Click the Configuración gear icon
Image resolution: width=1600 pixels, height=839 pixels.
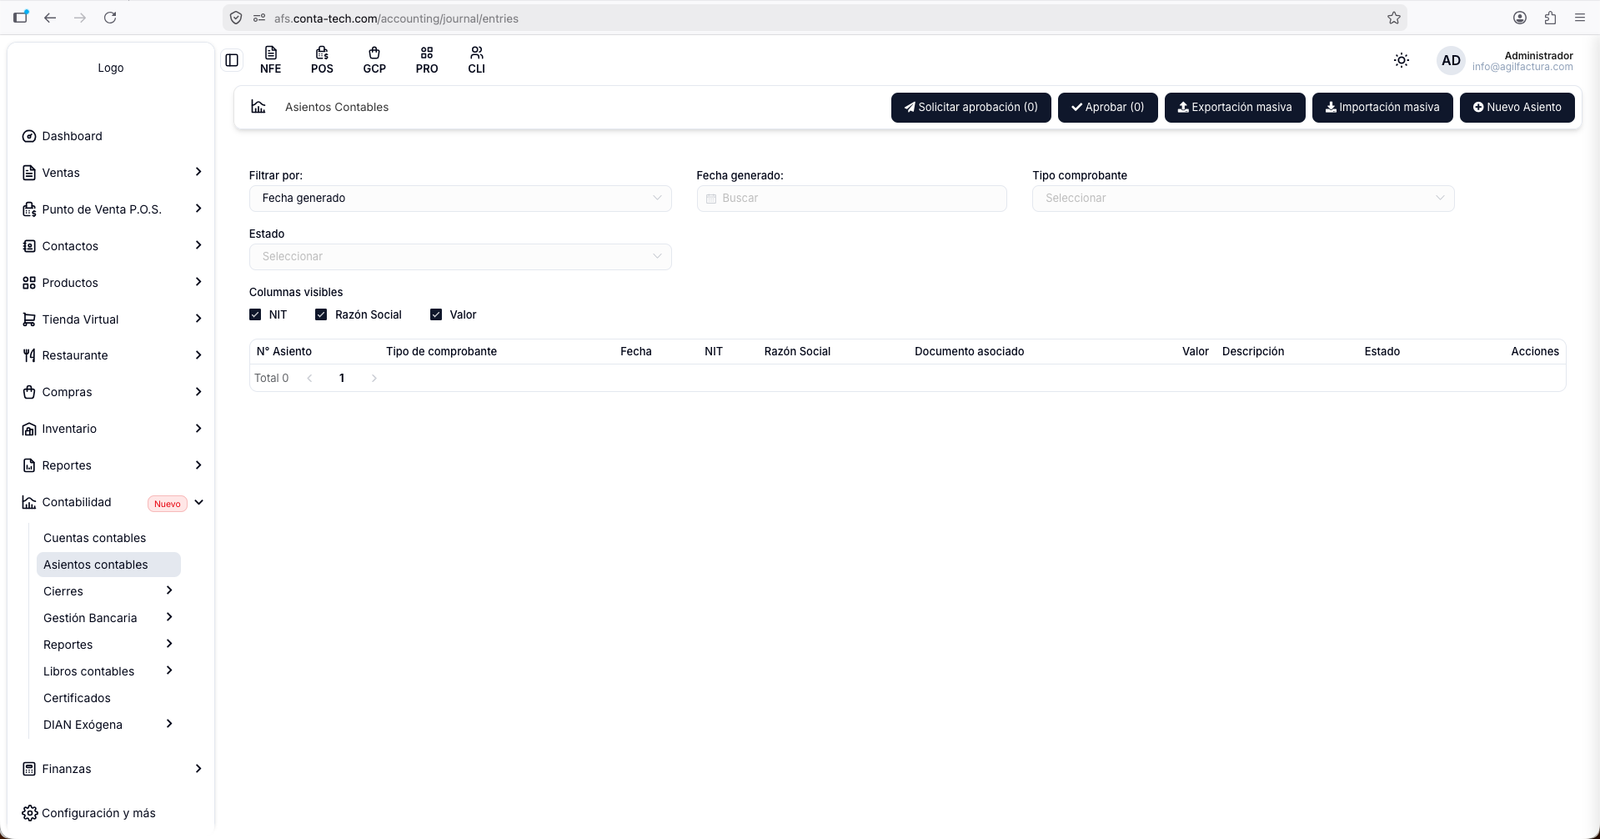[29, 813]
